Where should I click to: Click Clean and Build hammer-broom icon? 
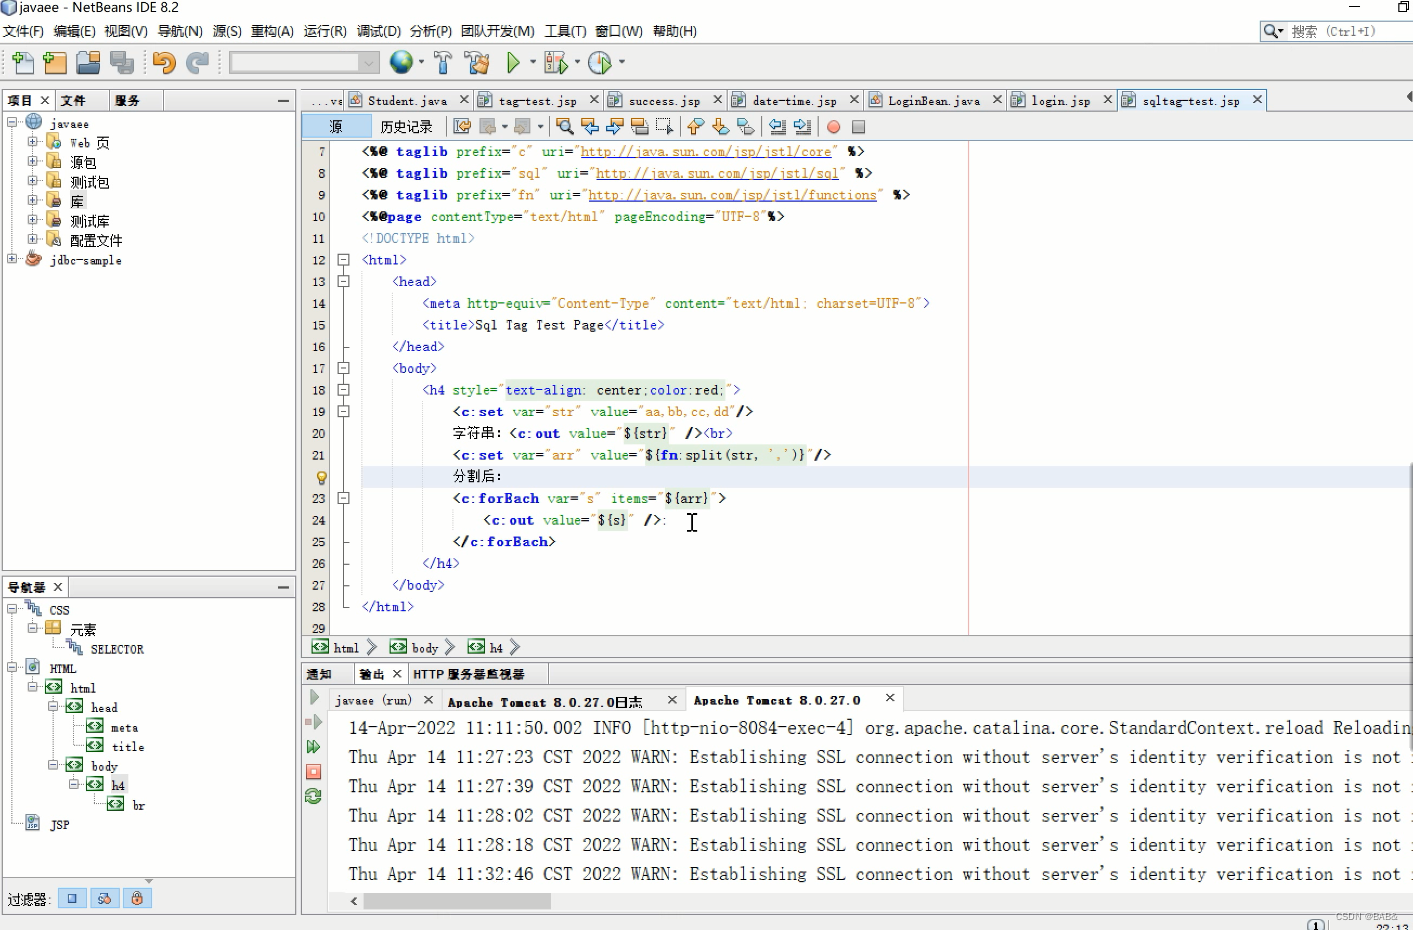click(477, 63)
